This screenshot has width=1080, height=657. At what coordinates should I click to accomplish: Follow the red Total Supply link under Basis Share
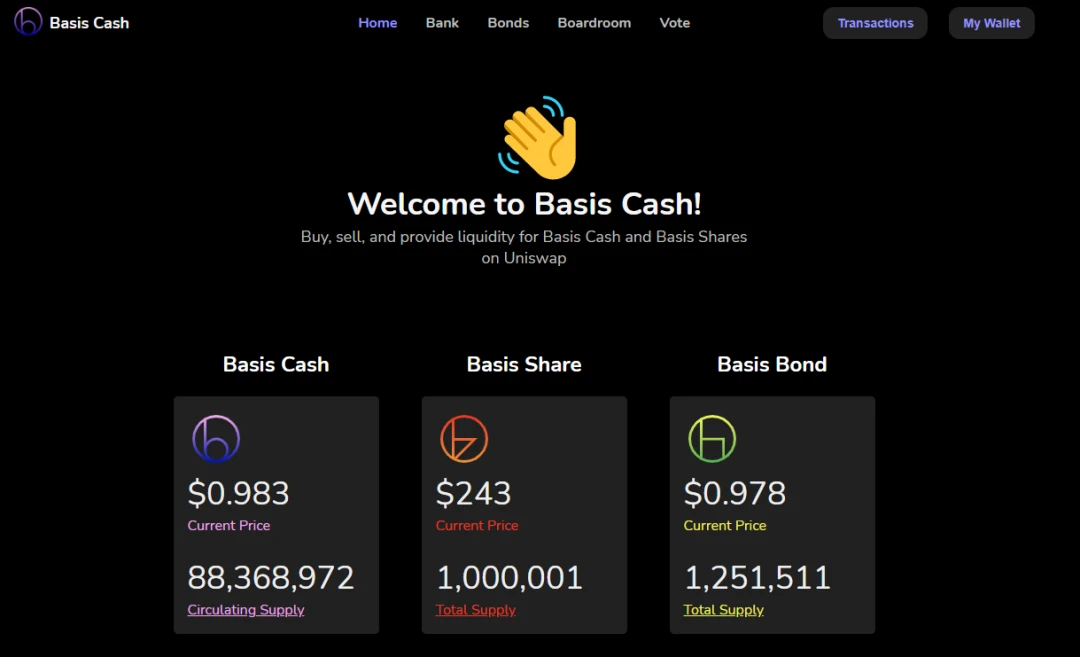tap(475, 610)
